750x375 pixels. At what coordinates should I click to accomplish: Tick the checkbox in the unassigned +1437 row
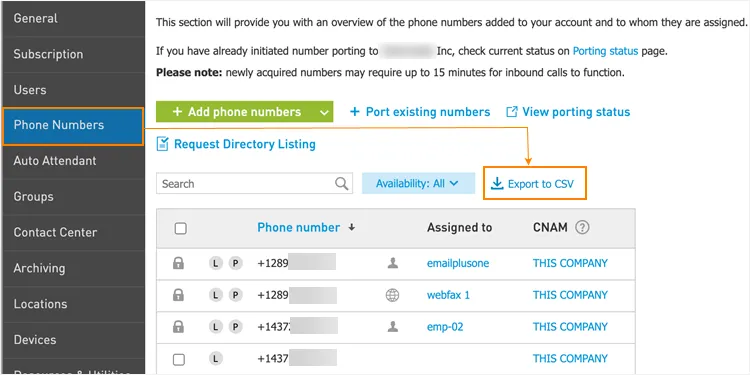coord(178,359)
